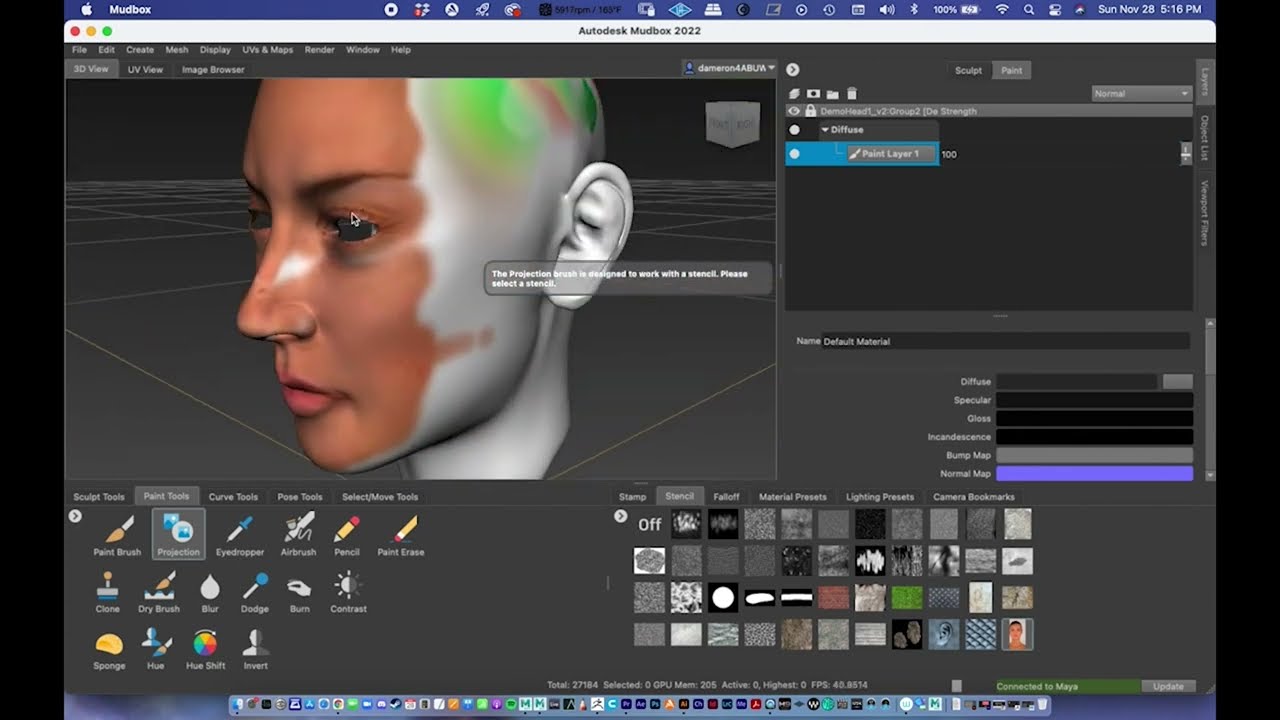Select the Sponge tool
1280x720 pixels.
pos(109,649)
